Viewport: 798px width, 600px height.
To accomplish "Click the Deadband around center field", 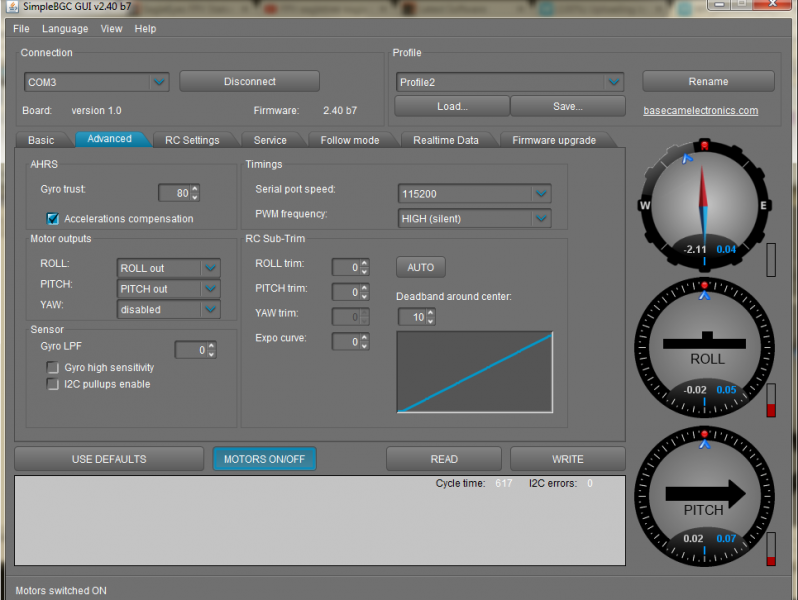I will tap(411, 317).
